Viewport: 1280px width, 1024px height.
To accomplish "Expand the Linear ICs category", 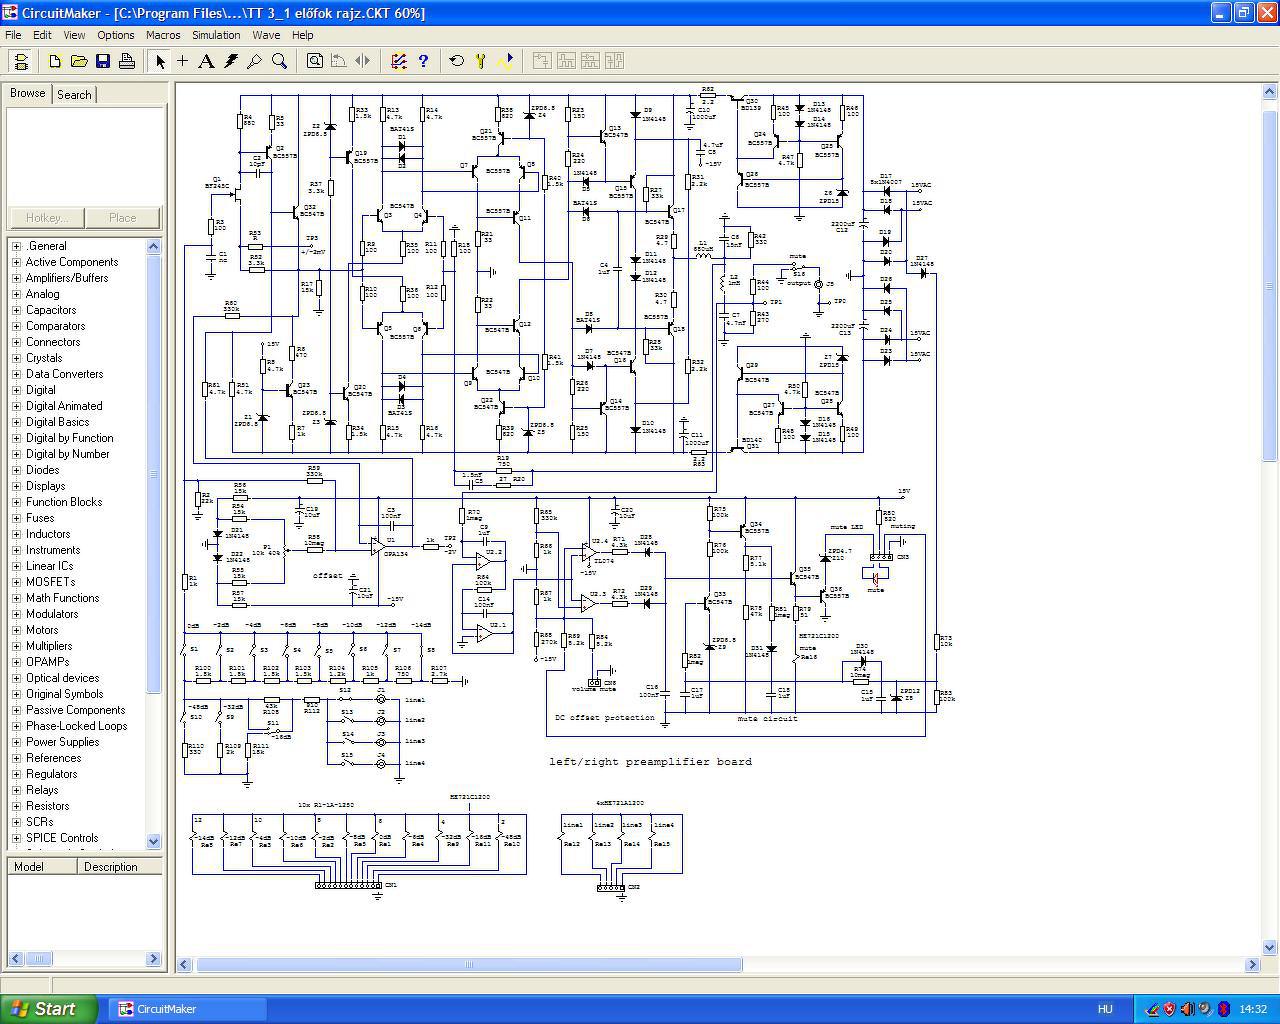I will 16,566.
